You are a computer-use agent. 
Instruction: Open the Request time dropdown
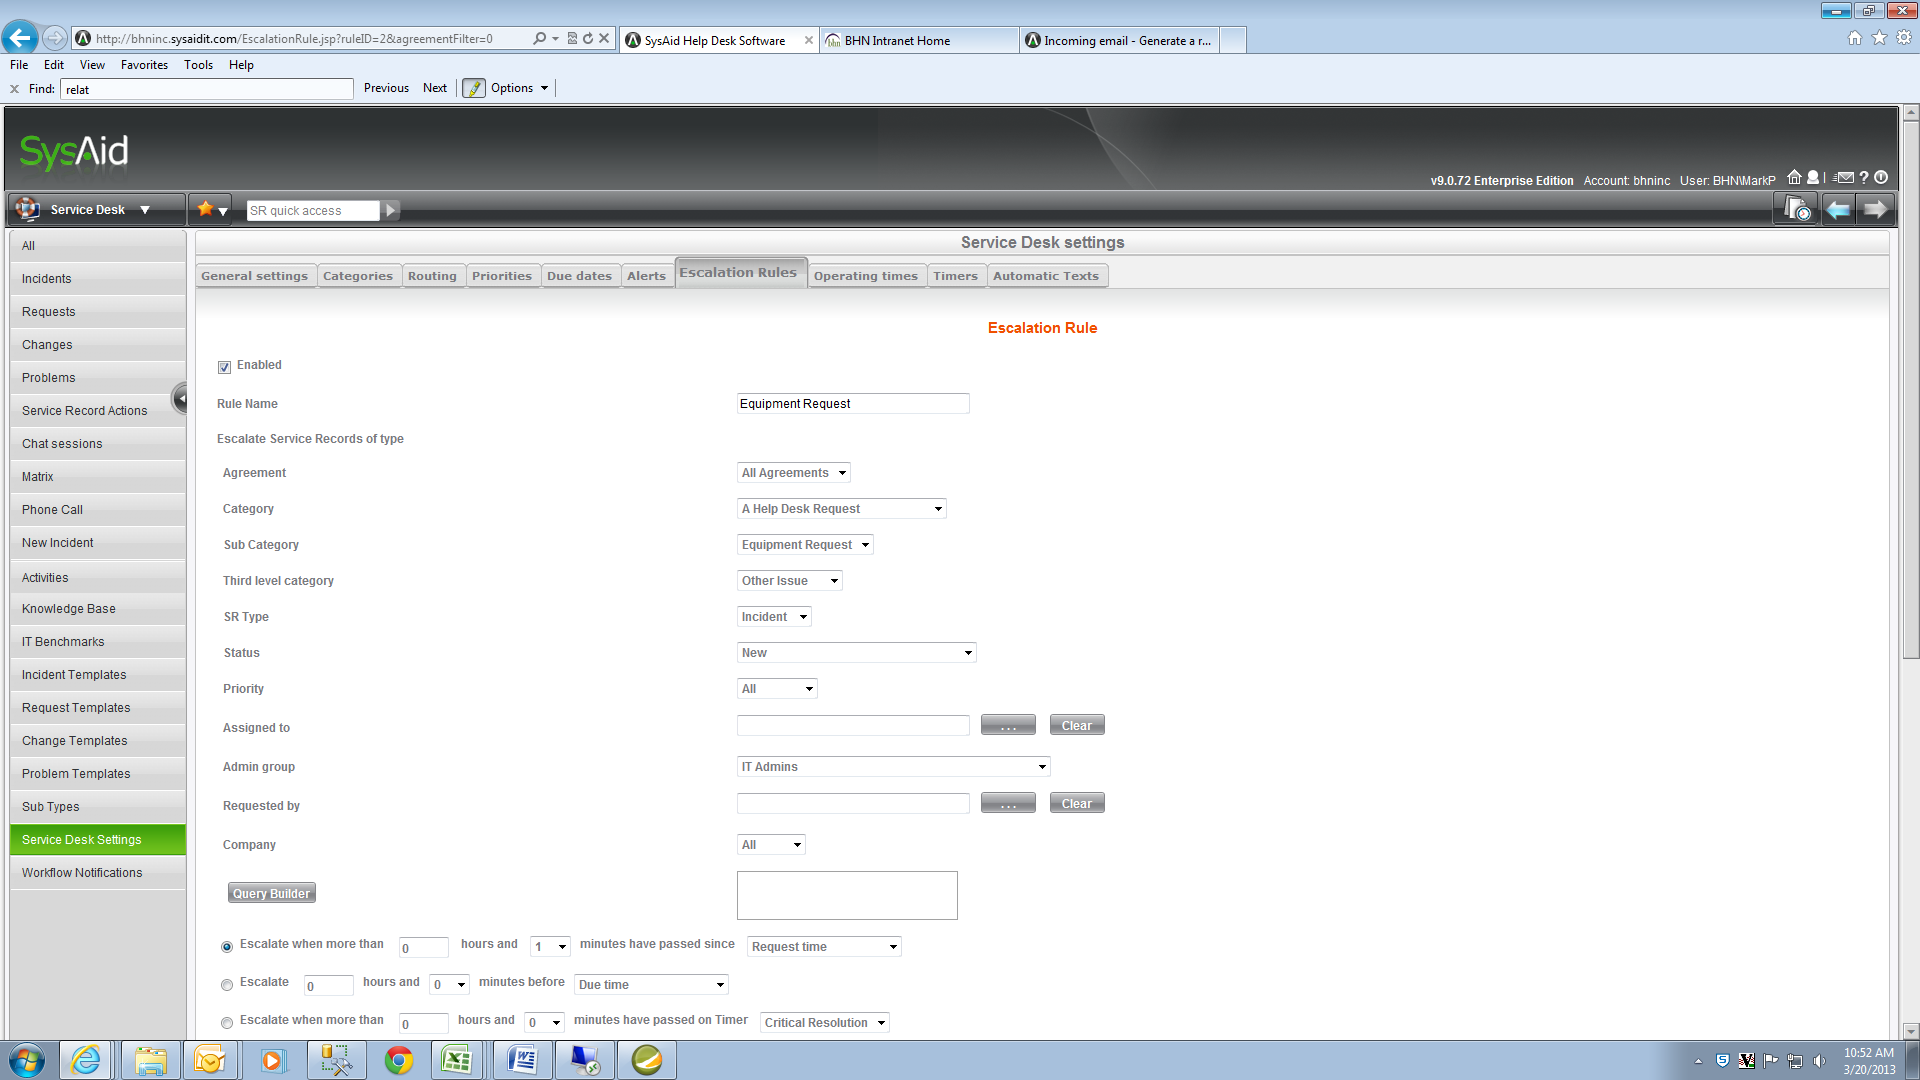[825, 947]
